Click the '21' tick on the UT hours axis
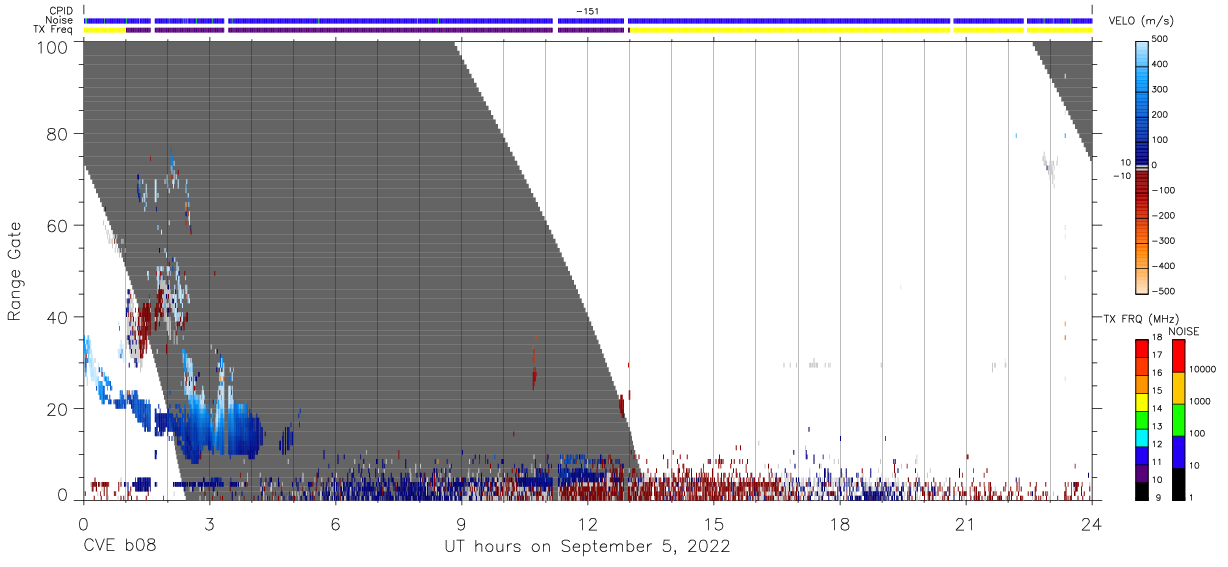This screenshot has height=567, width=1228. pos(966,523)
